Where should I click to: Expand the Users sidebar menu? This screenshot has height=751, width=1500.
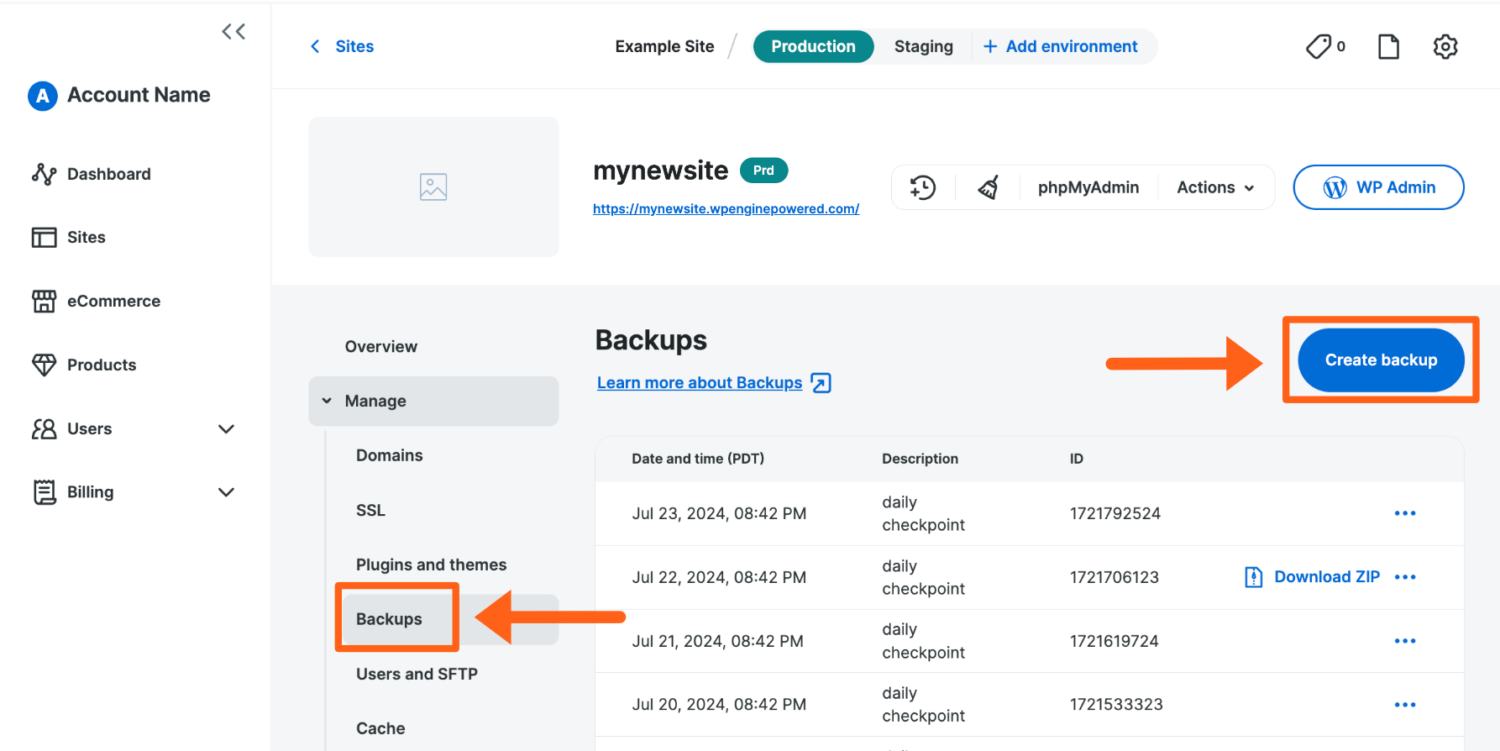(x=226, y=429)
